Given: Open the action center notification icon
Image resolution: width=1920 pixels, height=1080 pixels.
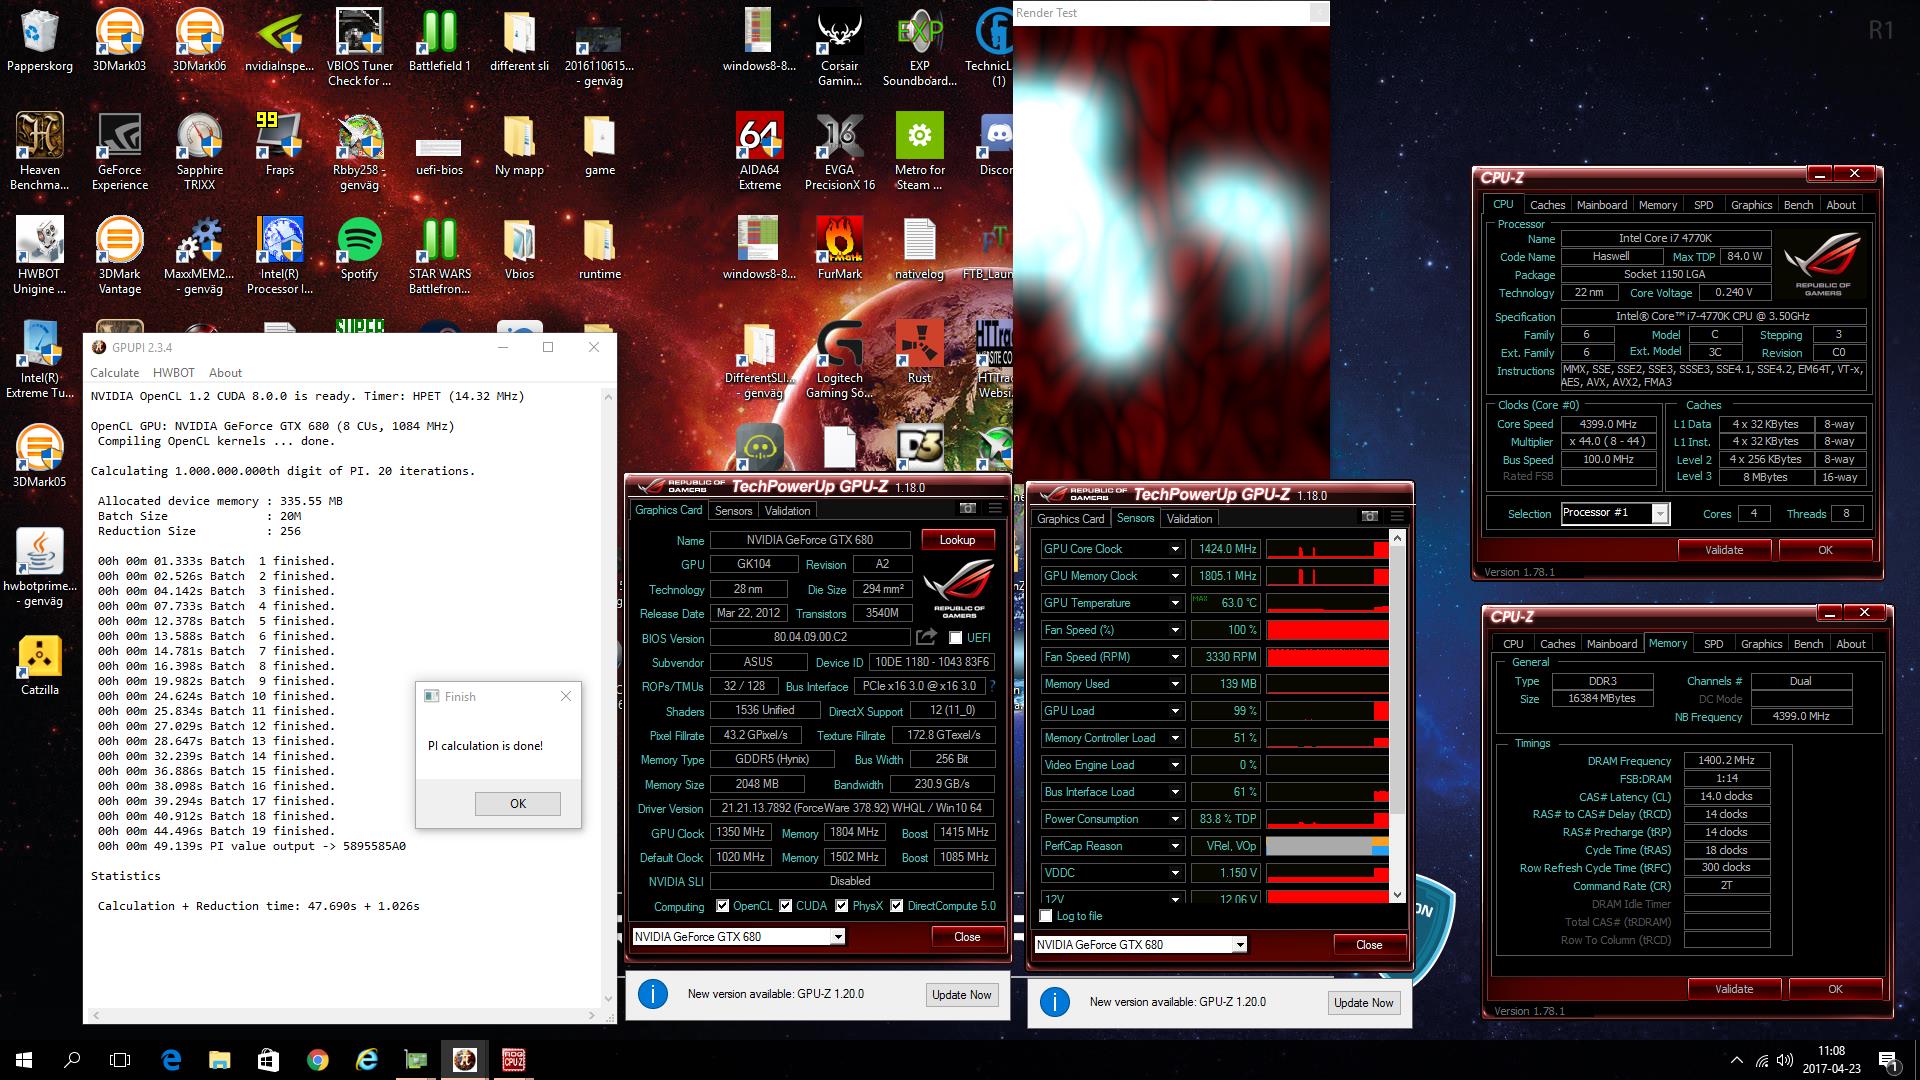Looking at the screenshot, I should point(1888,1060).
